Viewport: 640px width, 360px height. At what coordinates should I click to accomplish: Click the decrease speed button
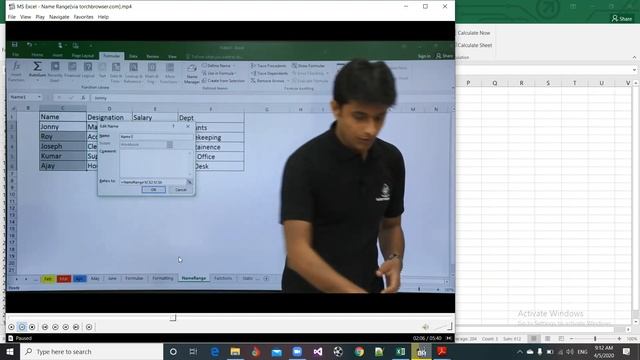pyautogui.click(x=55, y=327)
